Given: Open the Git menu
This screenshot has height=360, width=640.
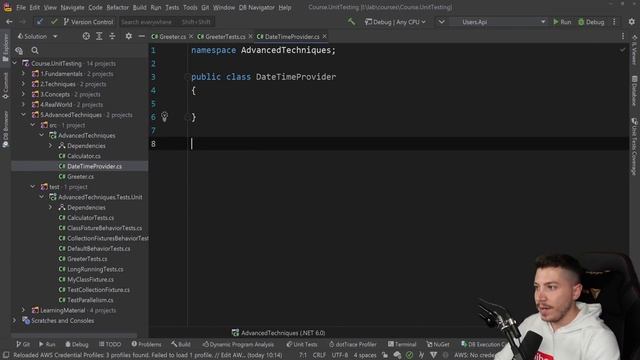Looking at the screenshot, I should pos(205,7).
